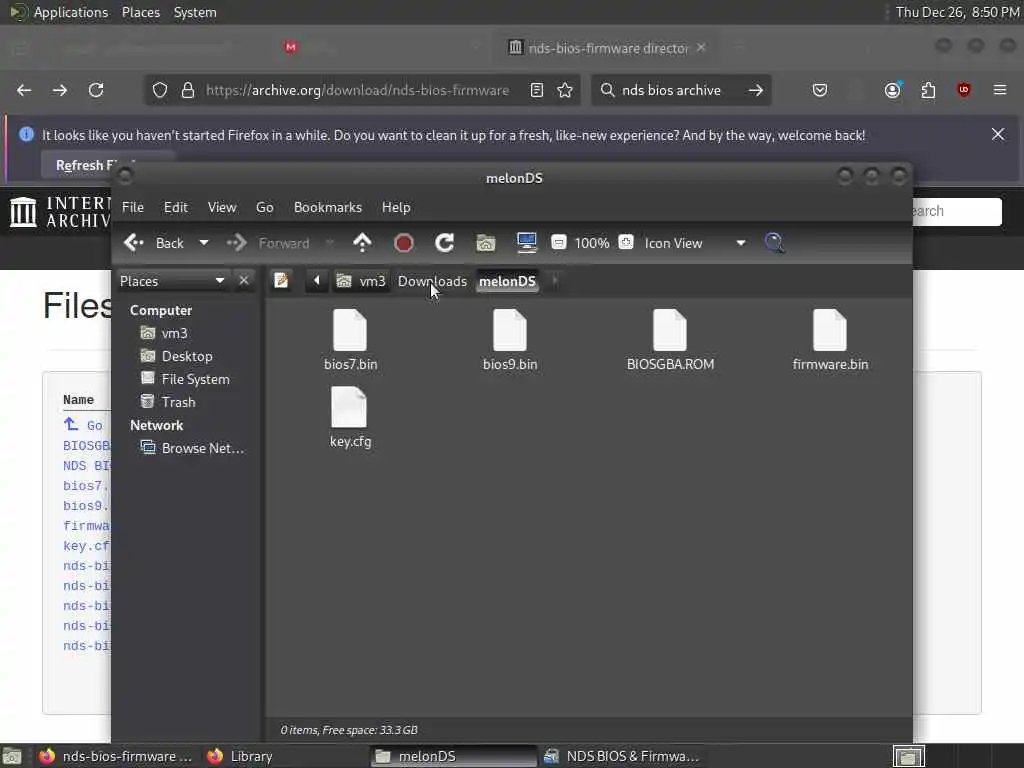Open the Back history dropdown arrow
This screenshot has height=768, width=1024.
pyautogui.click(x=204, y=243)
